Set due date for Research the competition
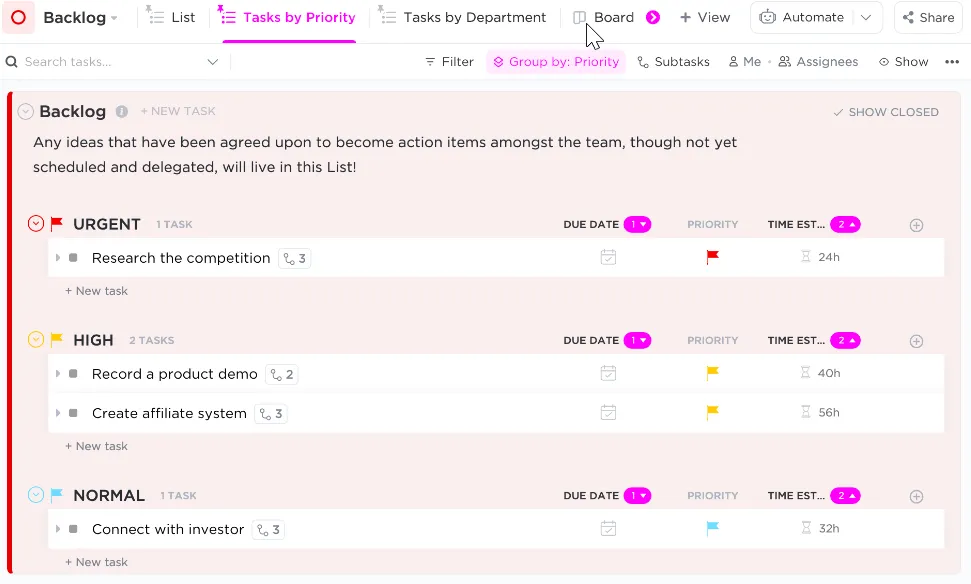 coord(608,257)
